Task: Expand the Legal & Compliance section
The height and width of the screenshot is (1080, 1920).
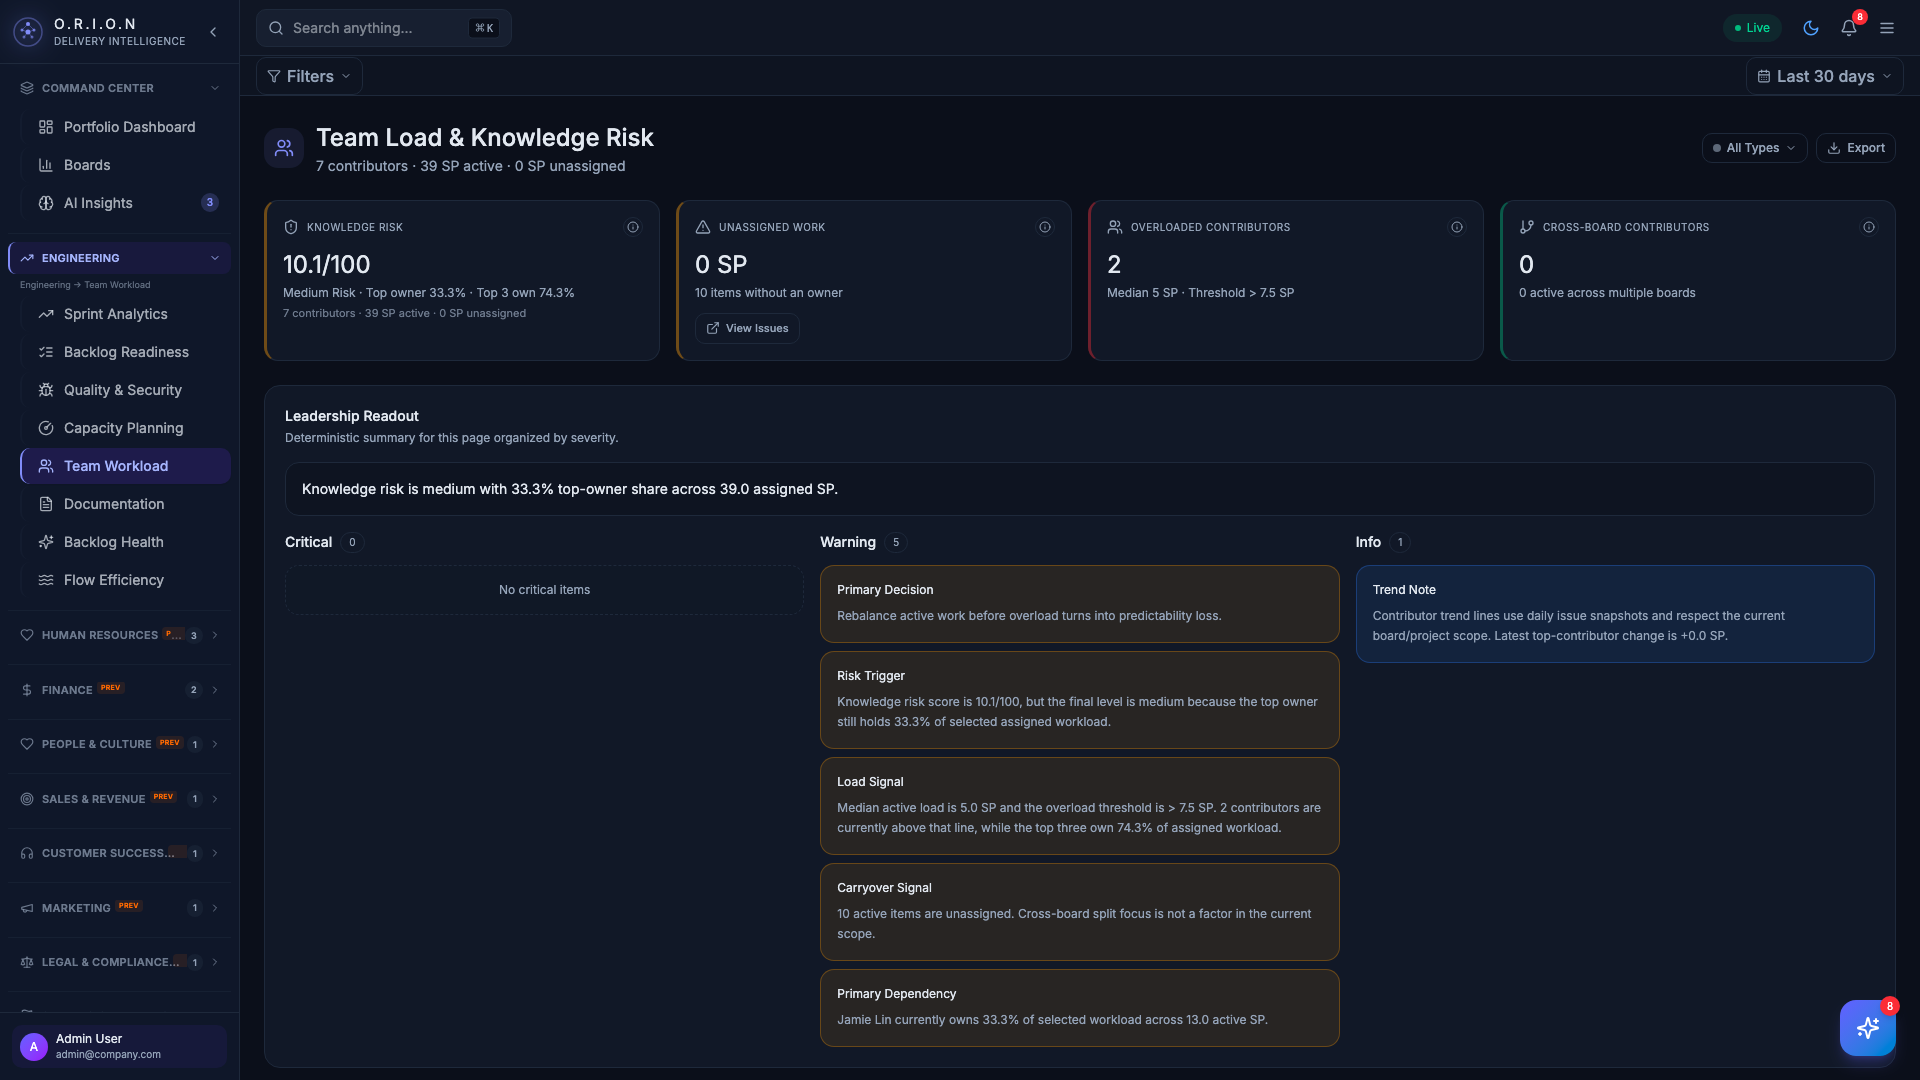Action: tap(120, 962)
